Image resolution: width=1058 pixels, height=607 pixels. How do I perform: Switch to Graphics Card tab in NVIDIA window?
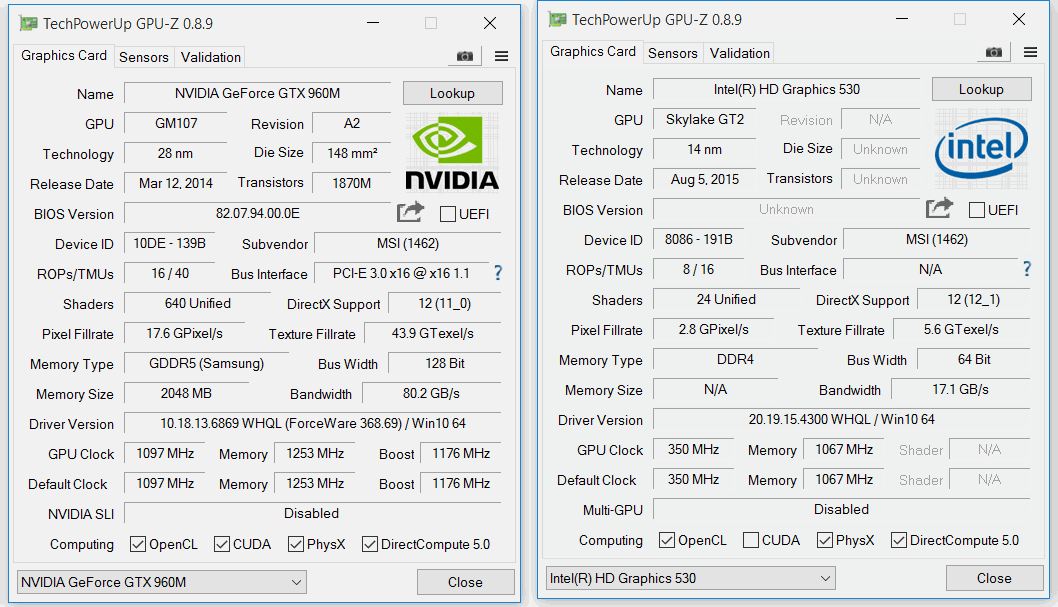(63, 55)
